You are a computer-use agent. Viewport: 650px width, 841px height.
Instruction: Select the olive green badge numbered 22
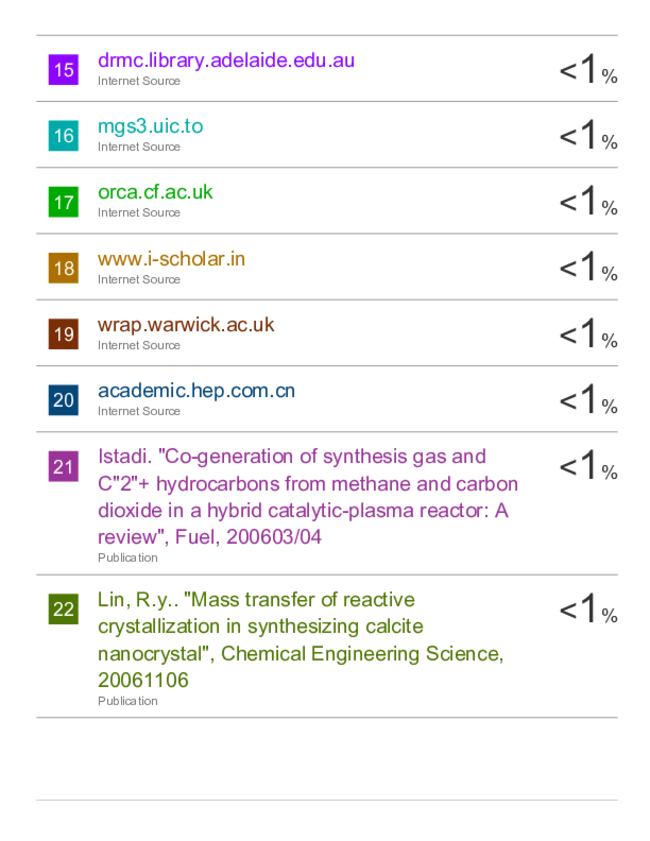(x=63, y=609)
